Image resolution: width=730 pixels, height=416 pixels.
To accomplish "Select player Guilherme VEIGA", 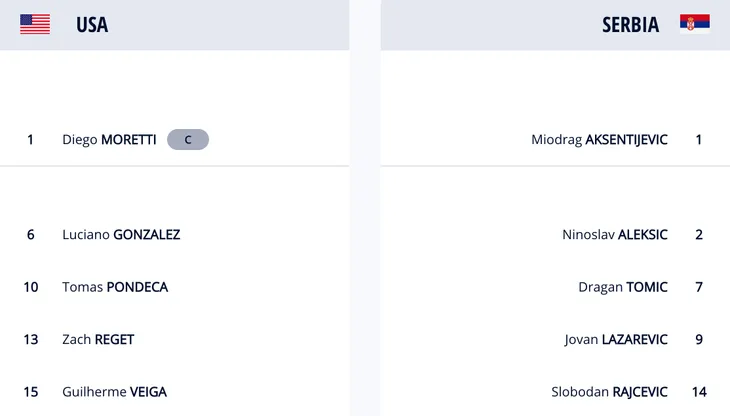I will [x=115, y=392].
